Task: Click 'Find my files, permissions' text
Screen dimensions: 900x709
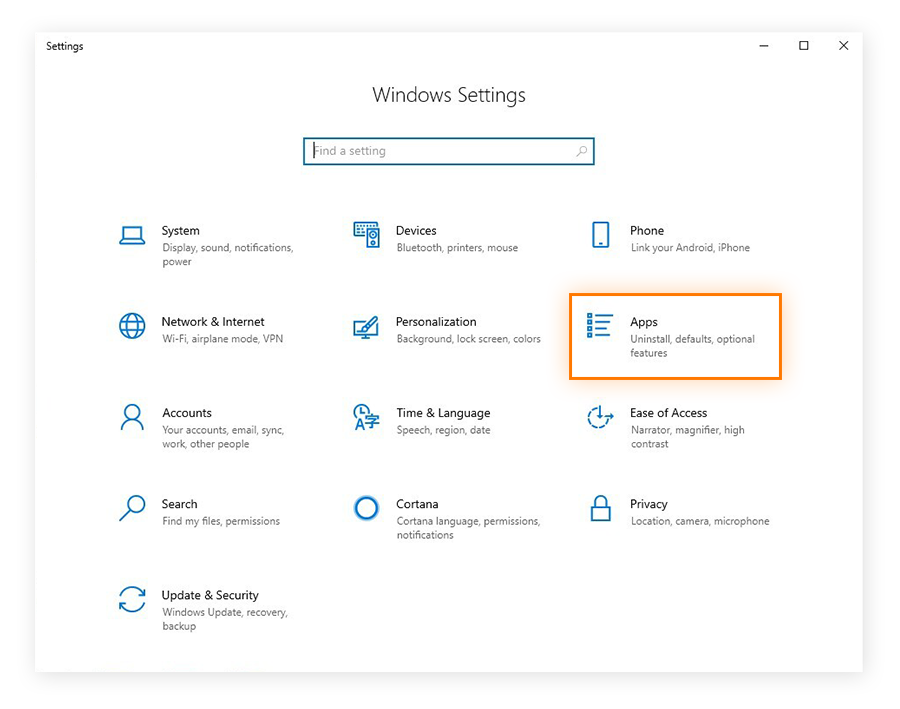Action: pyautogui.click(x=221, y=521)
